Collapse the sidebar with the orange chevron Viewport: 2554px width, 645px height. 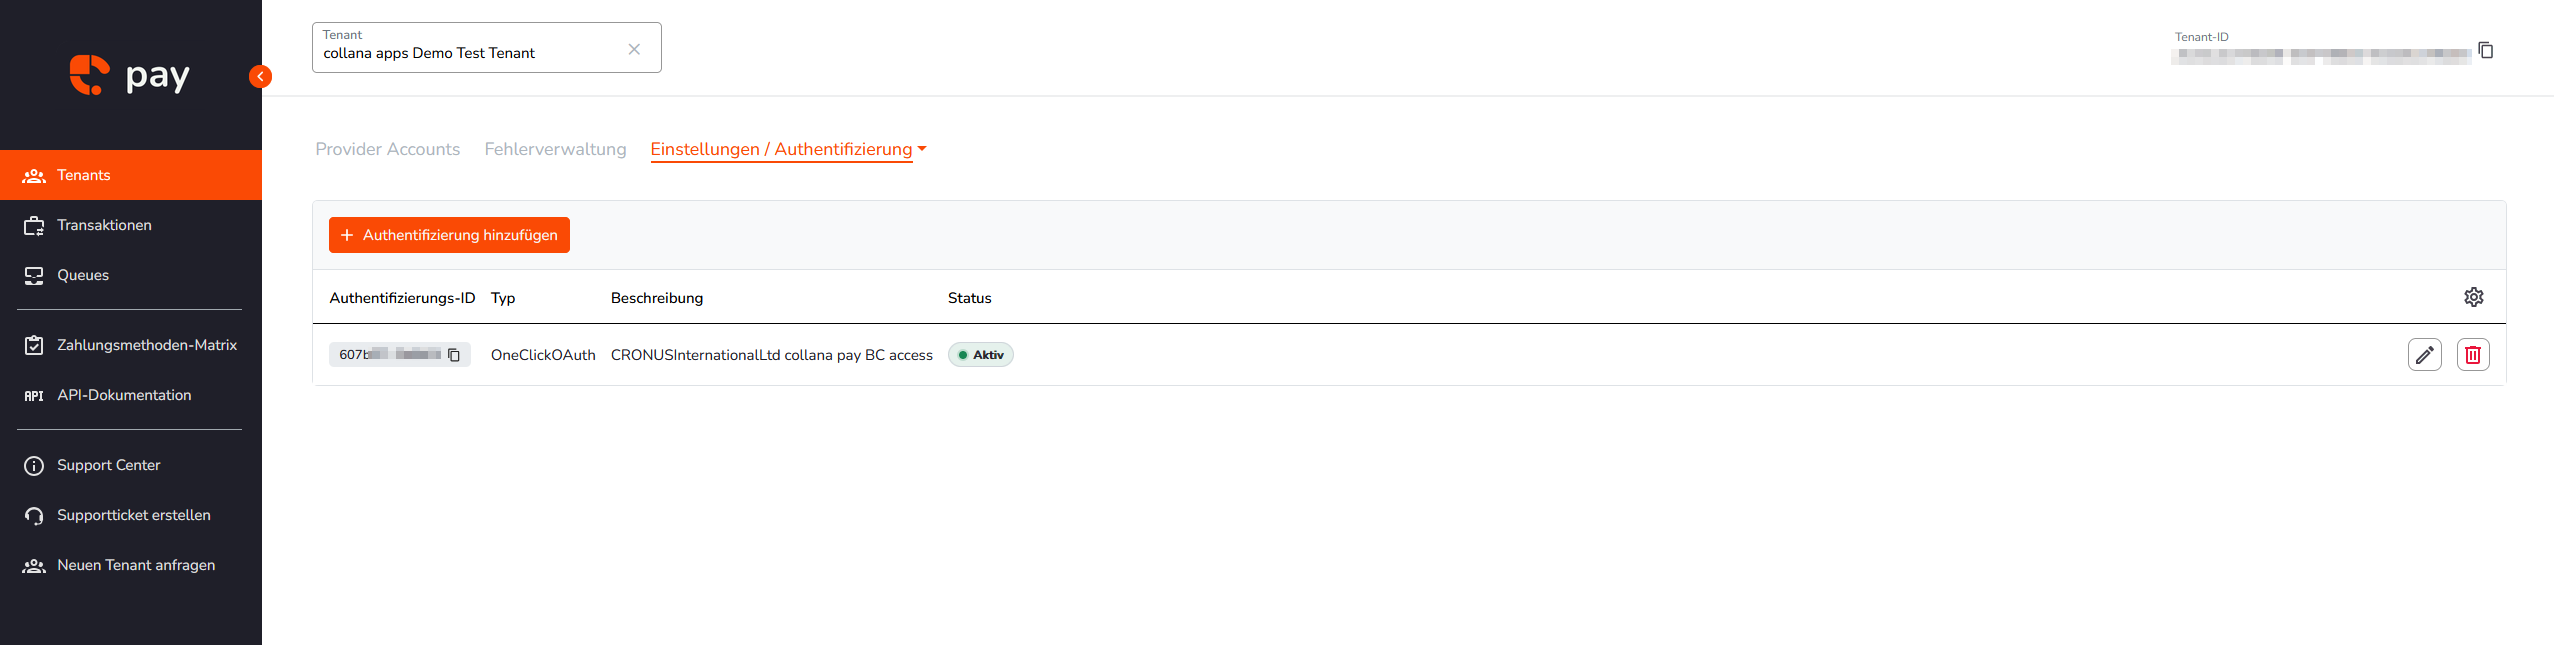pyautogui.click(x=260, y=76)
